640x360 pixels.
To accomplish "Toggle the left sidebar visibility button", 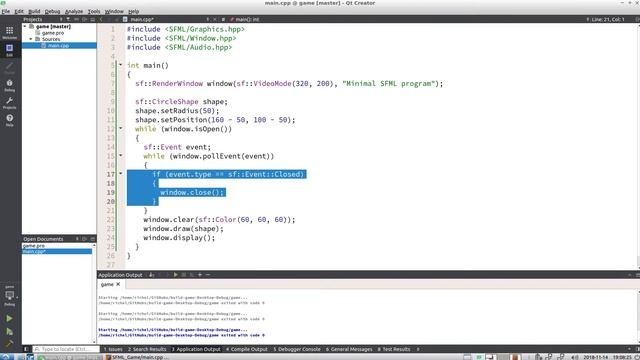I will tap(26, 349).
